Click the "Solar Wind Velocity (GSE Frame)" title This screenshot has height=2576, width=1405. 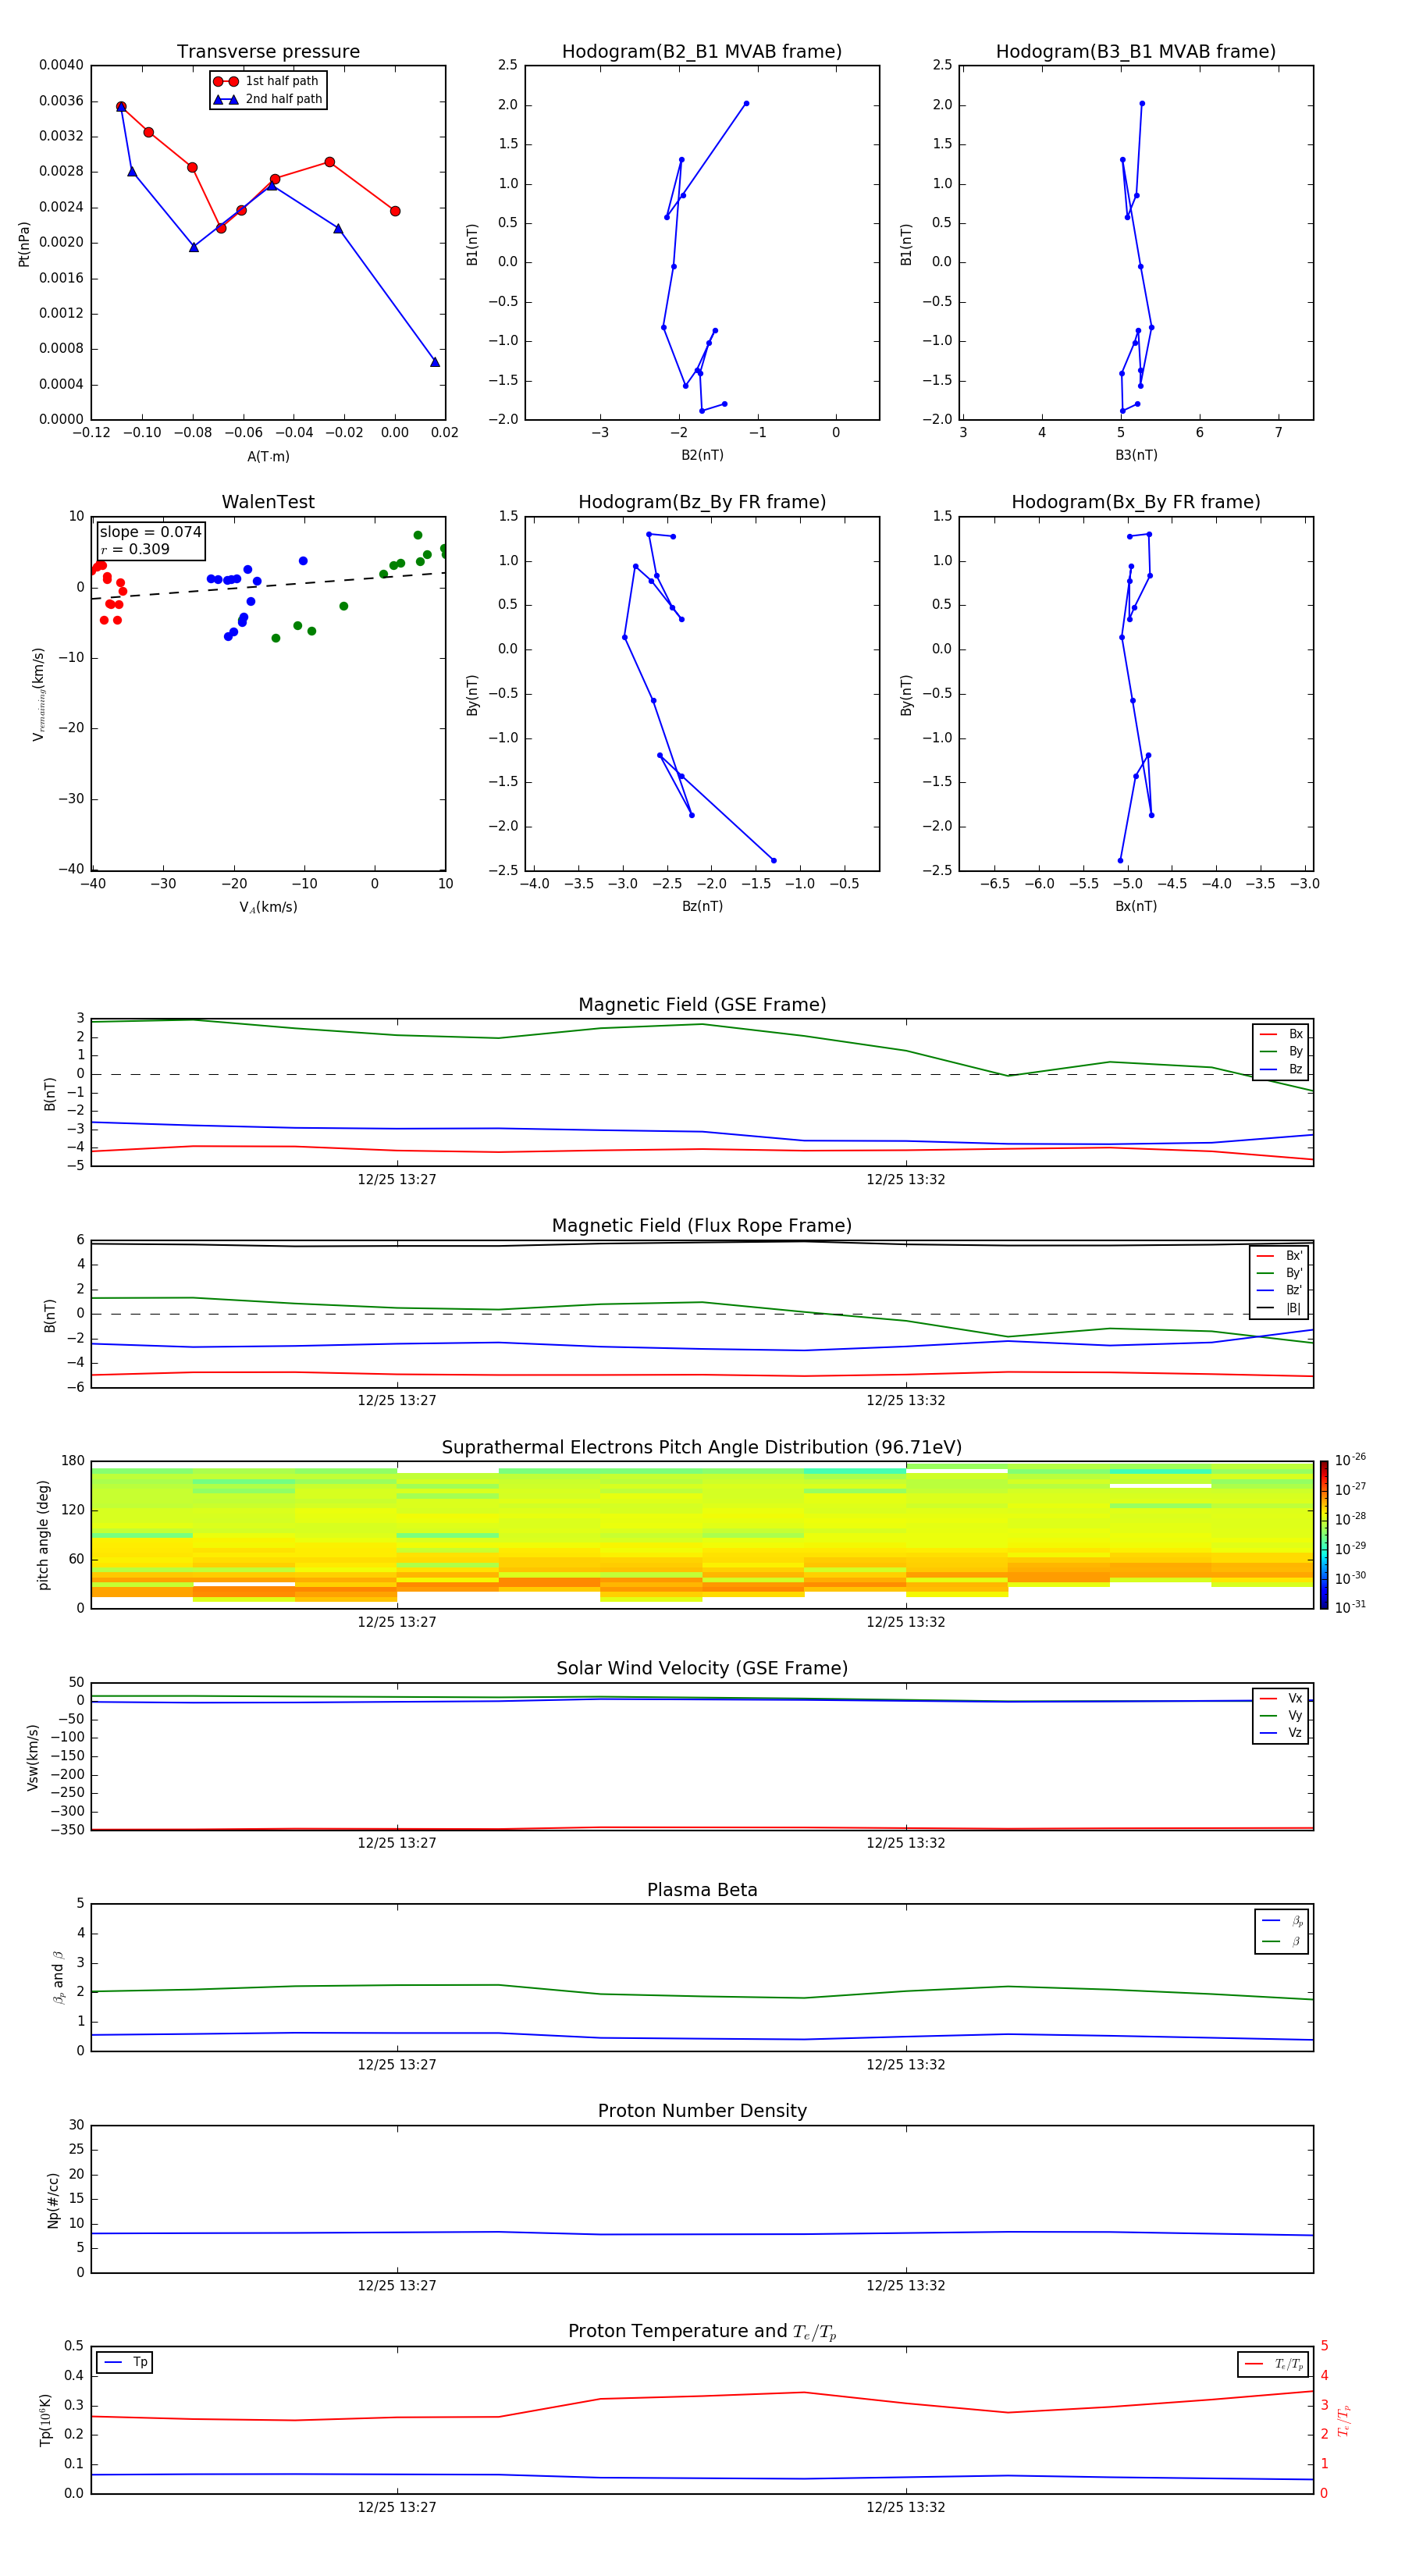tap(702, 1668)
